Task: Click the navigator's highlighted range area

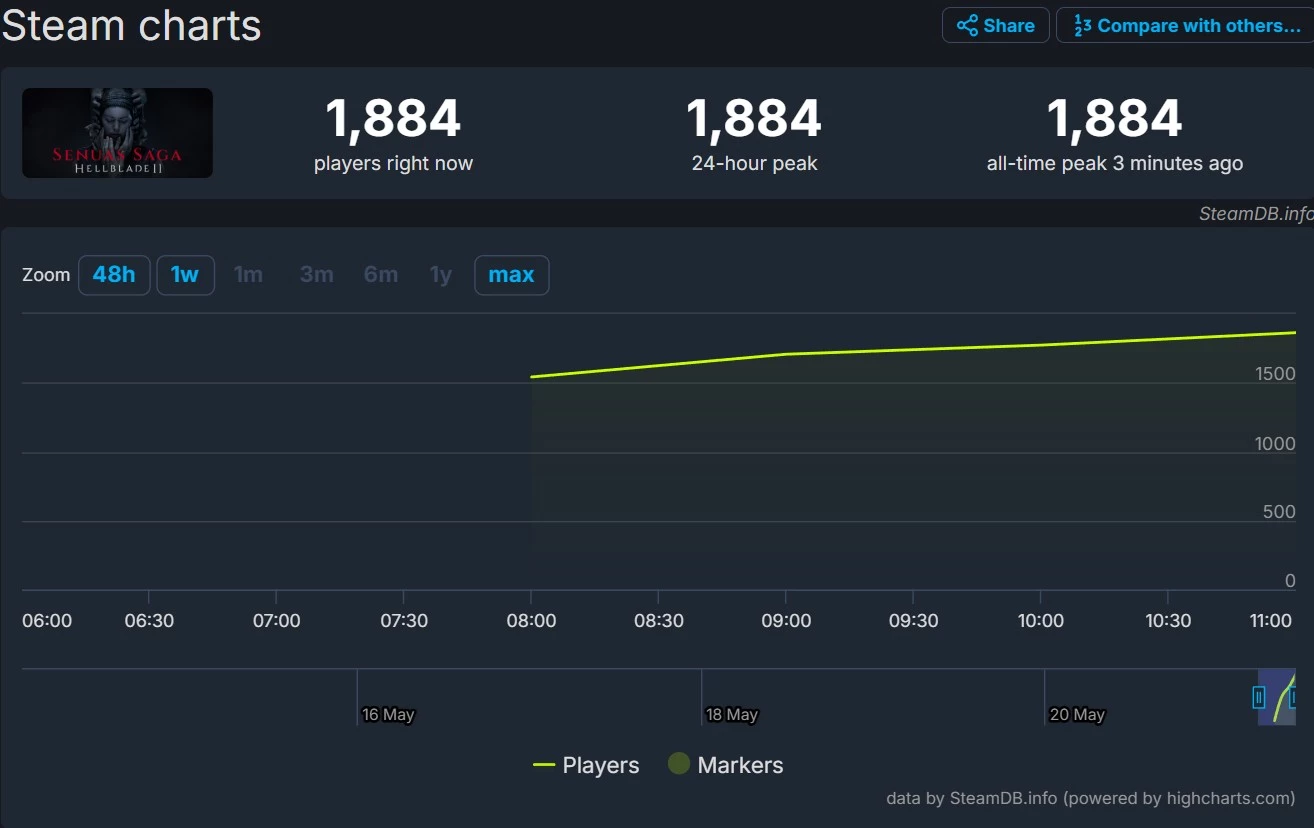Action: tap(1277, 697)
